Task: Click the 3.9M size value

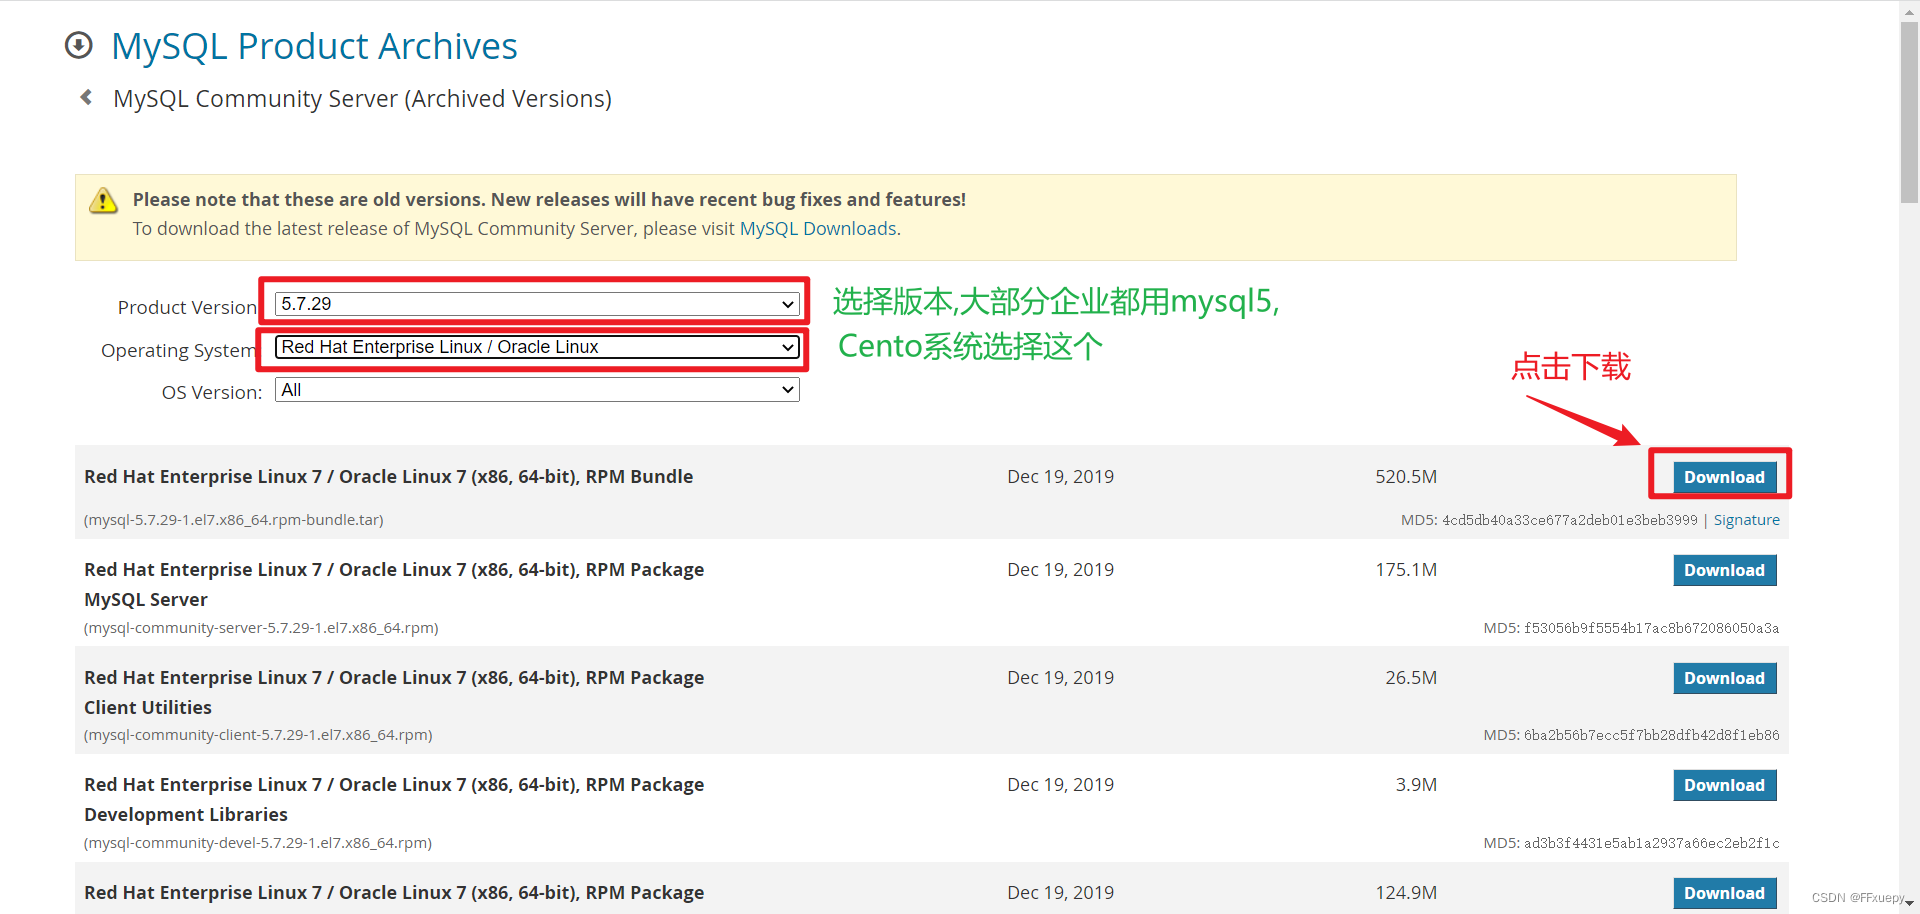Action: (1416, 785)
